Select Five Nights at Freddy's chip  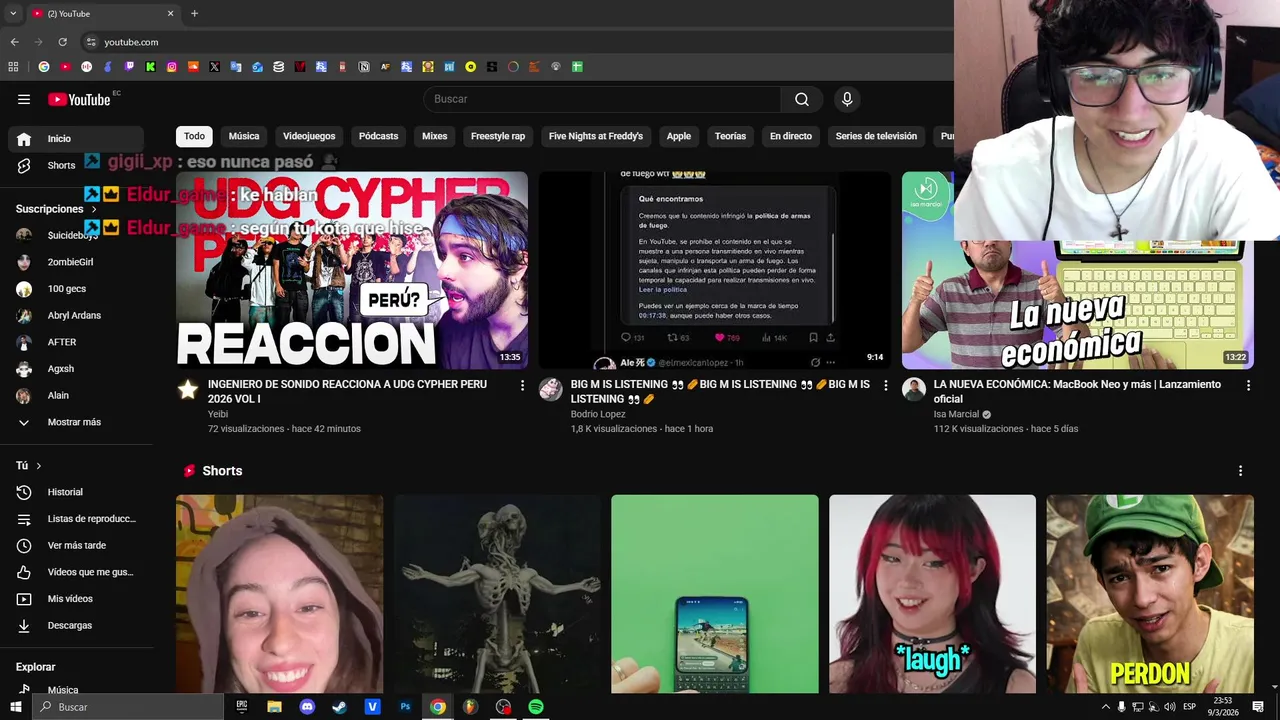pyautogui.click(x=596, y=136)
